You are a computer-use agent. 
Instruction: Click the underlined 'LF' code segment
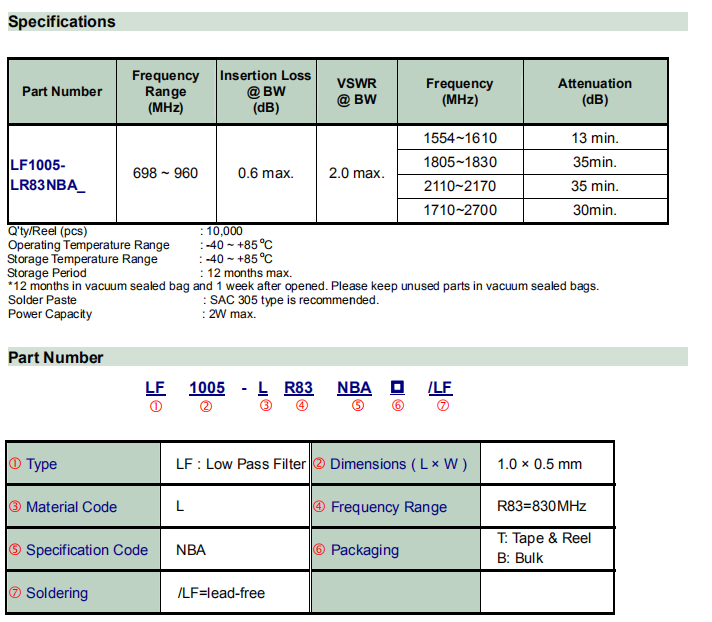(x=155, y=388)
